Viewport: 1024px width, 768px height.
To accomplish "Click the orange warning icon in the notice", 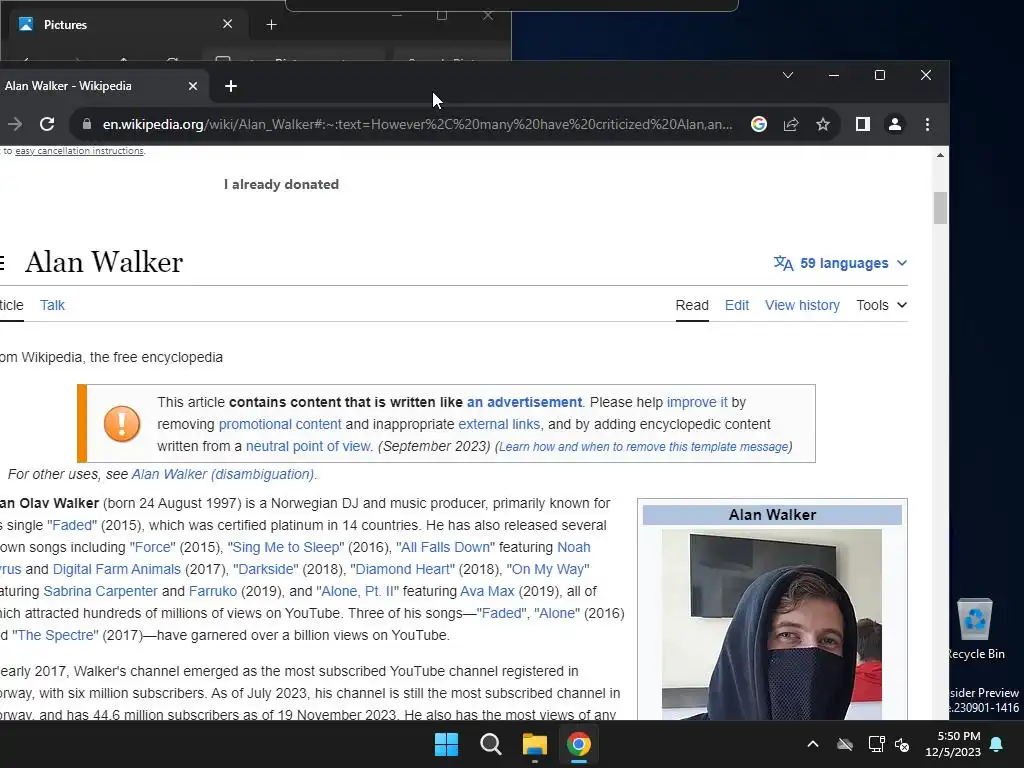I will coord(122,424).
